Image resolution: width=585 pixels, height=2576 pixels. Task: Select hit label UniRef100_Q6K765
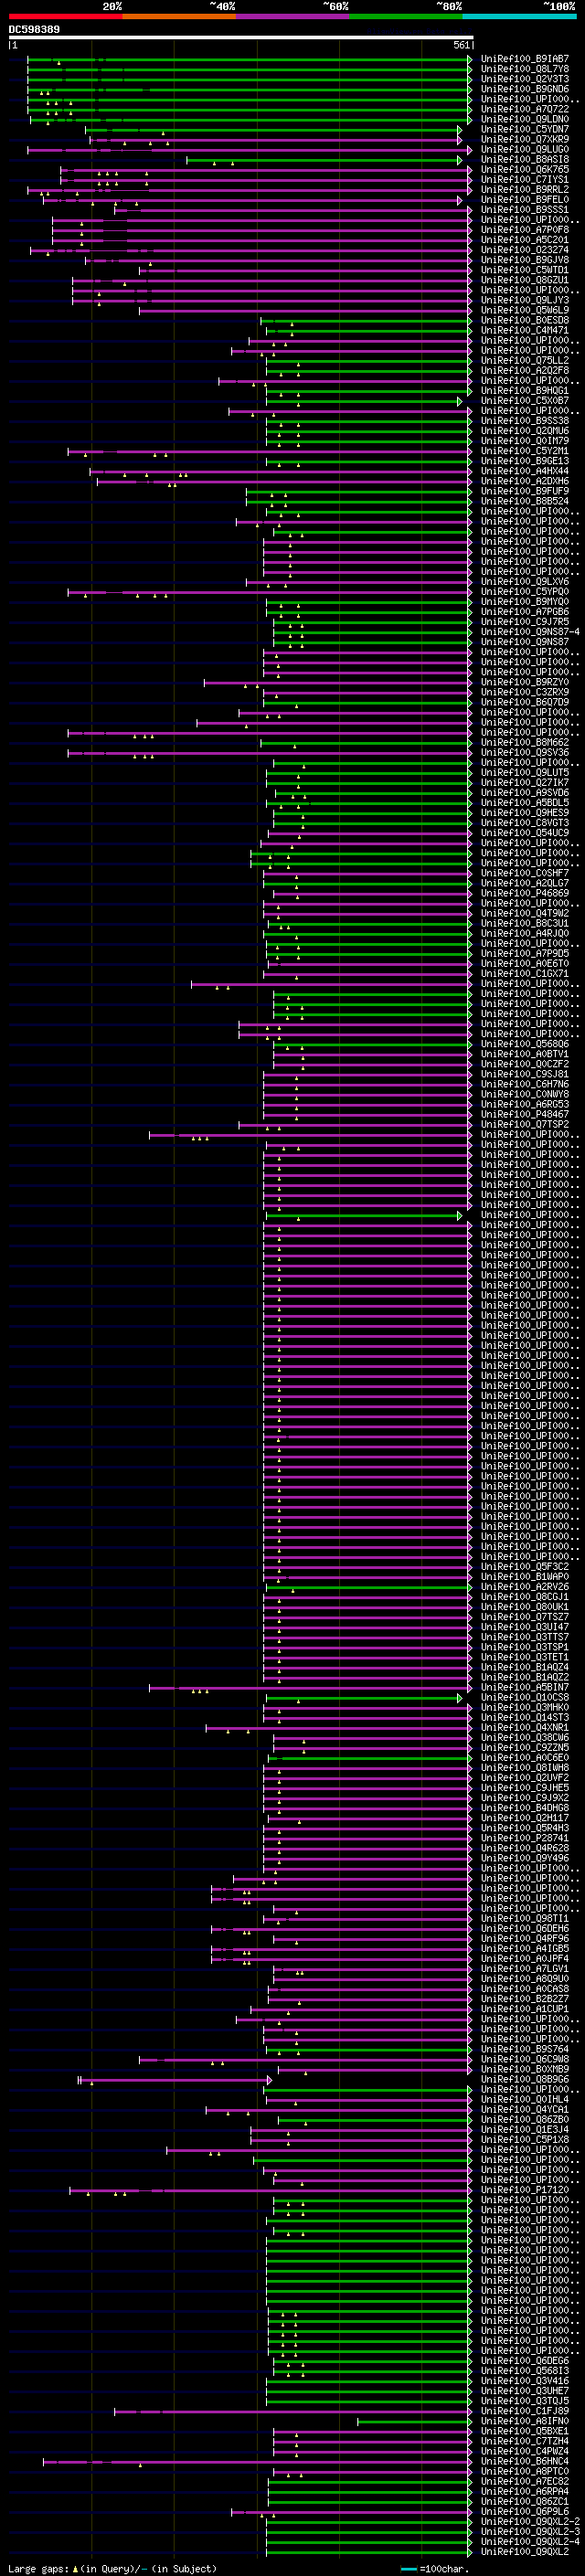pyautogui.click(x=525, y=169)
